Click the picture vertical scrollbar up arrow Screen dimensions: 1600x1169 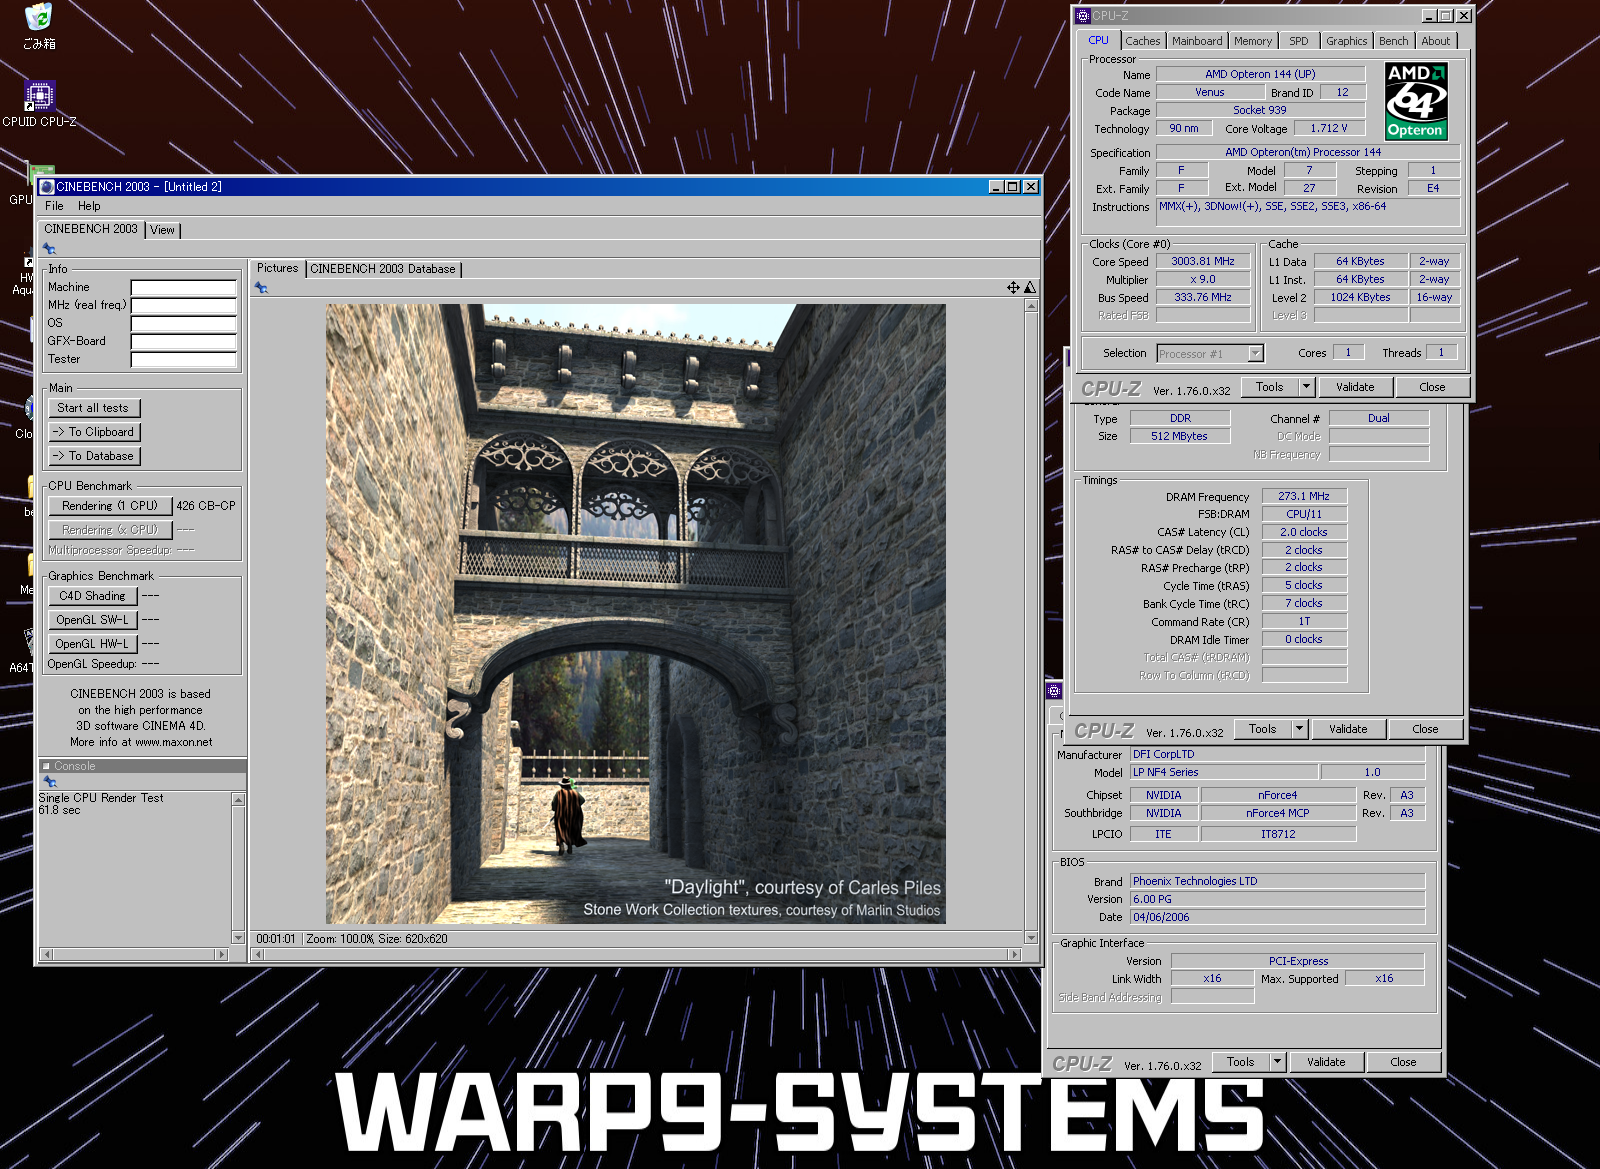[1031, 306]
